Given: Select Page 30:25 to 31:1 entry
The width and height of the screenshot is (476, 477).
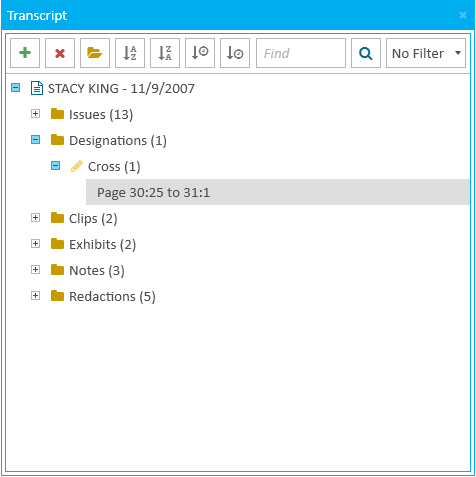Looking at the screenshot, I should [x=277, y=192].
